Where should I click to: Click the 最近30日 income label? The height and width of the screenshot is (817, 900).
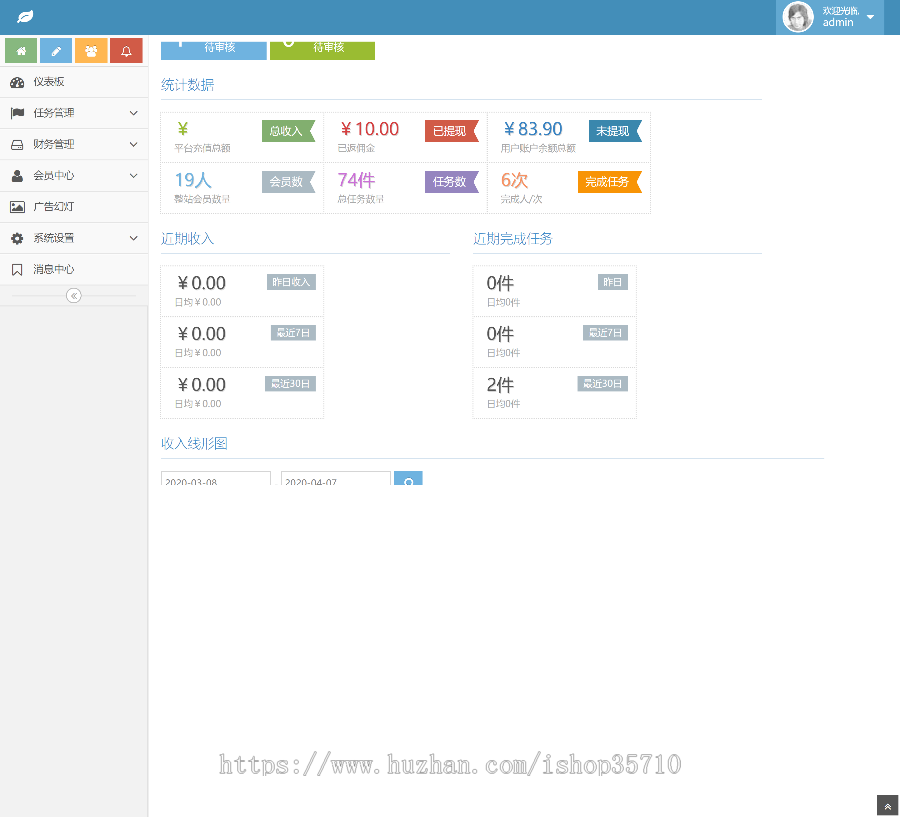click(290, 384)
